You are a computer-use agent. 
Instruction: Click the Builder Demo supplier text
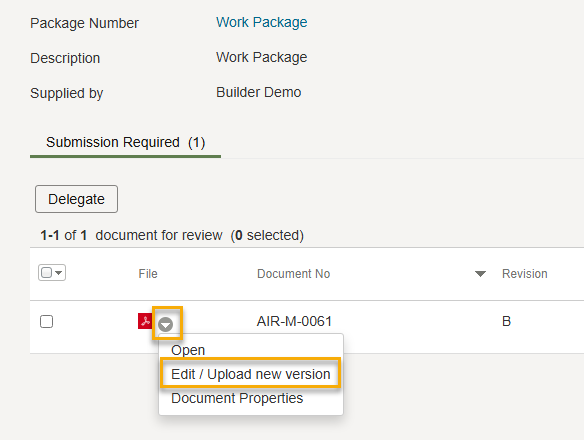point(258,92)
